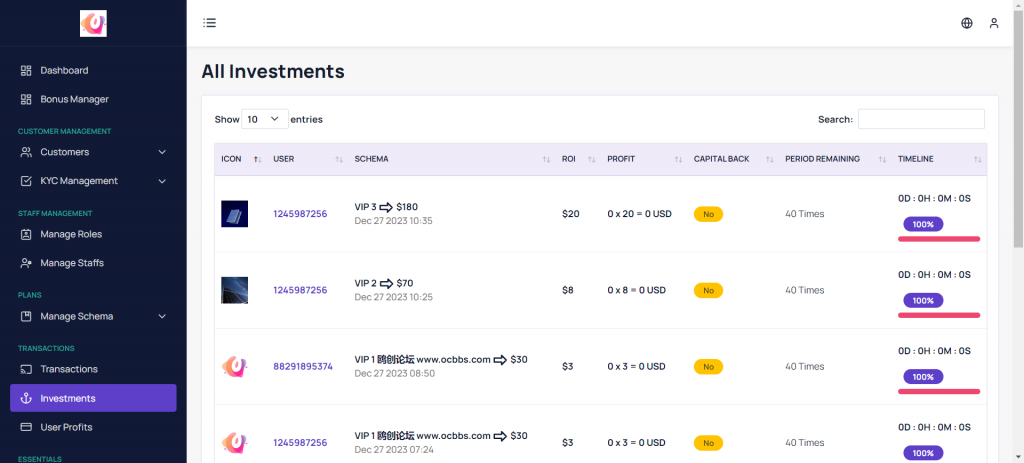Expand the KYC Management submenu chevron

click(x=163, y=181)
